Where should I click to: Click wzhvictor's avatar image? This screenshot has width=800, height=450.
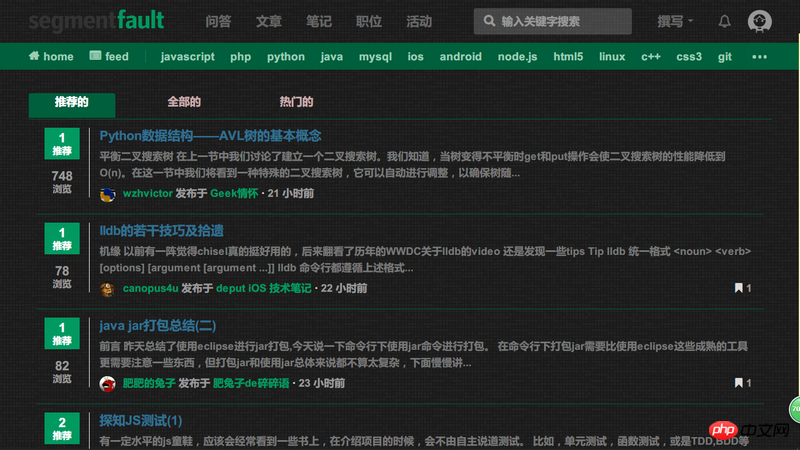pyautogui.click(x=107, y=194)
